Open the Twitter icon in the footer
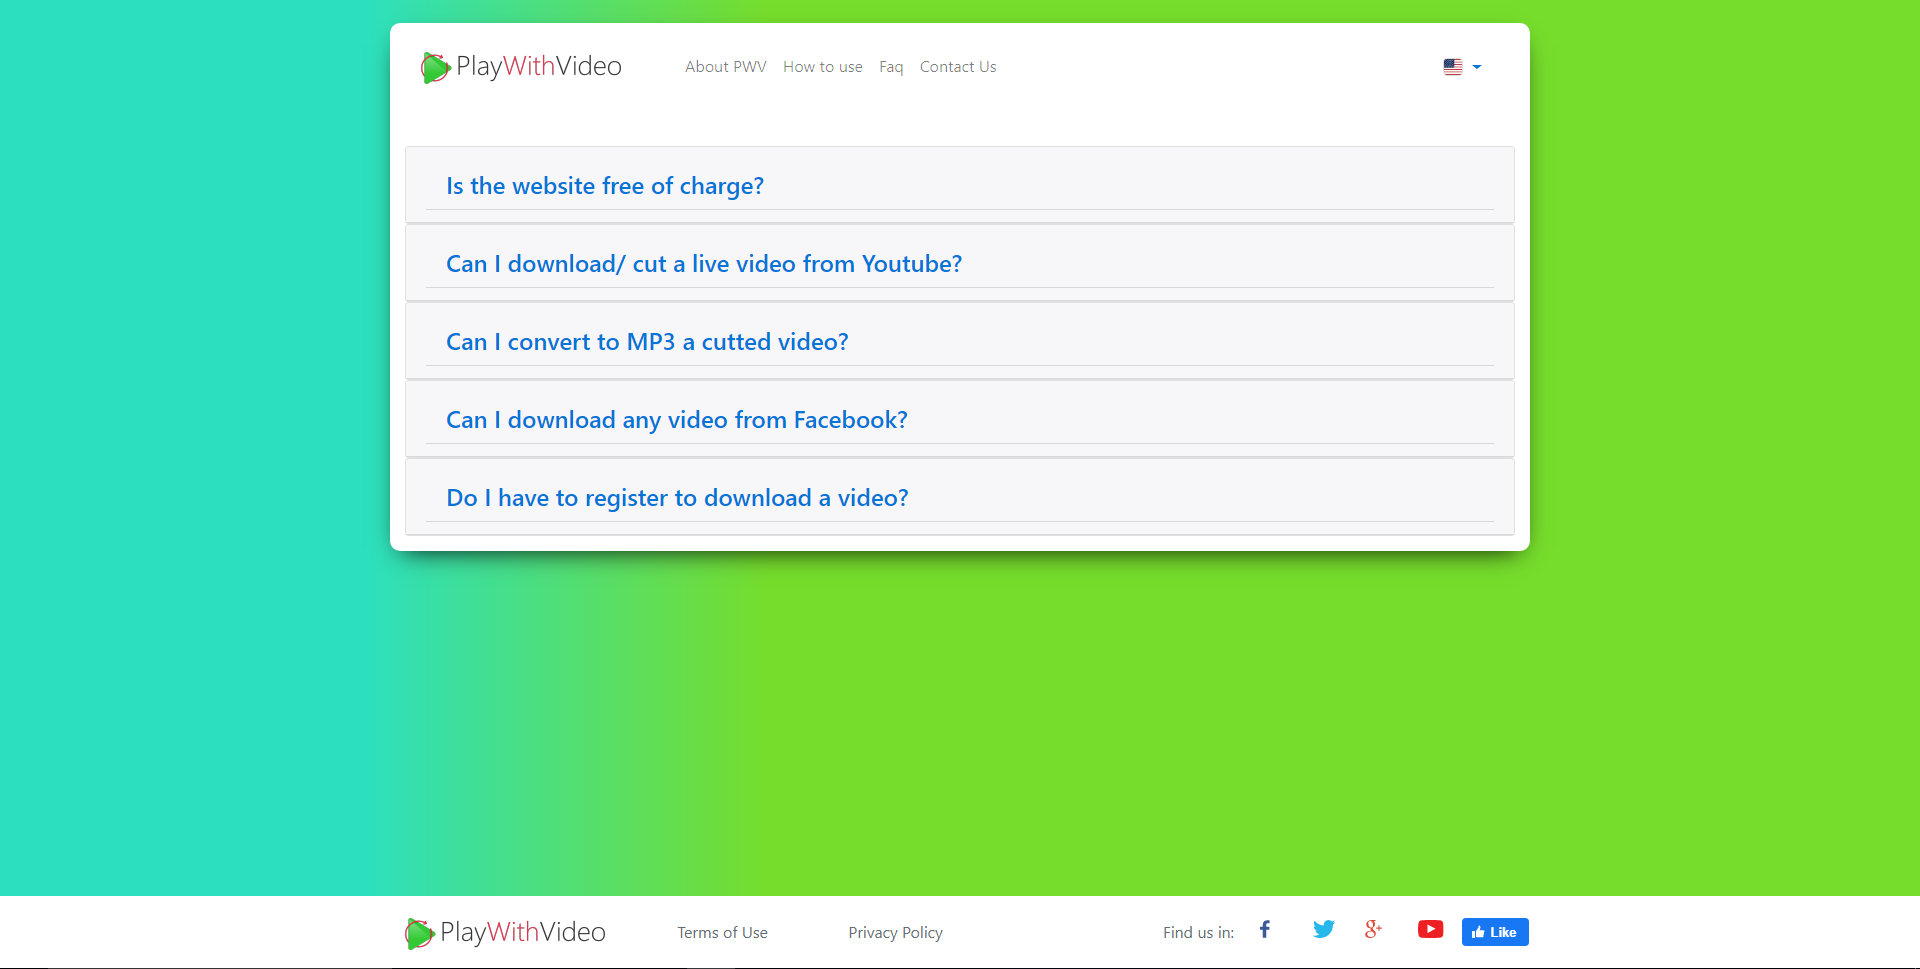Screen dimensions: 1920x969 click(1323, 930)
